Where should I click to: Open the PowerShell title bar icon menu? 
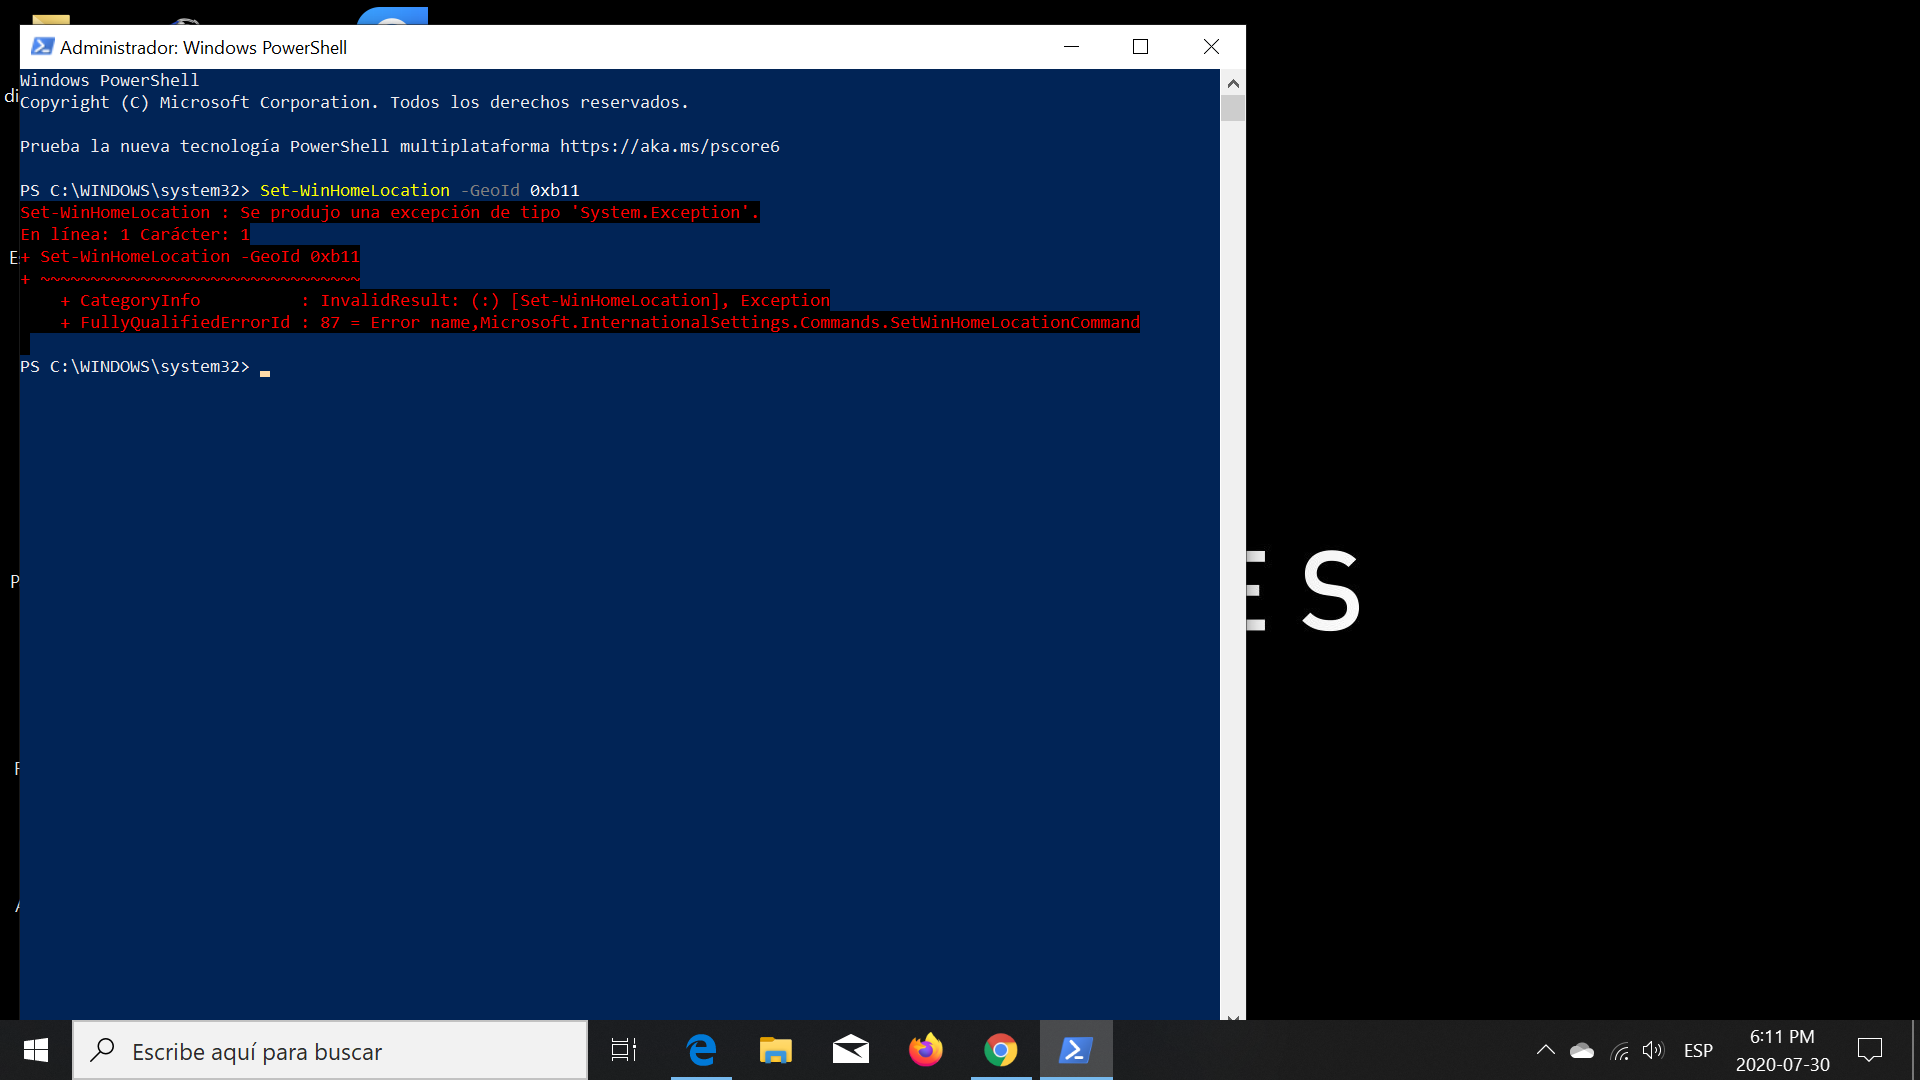pyautogui.click(x=42, y=47)
